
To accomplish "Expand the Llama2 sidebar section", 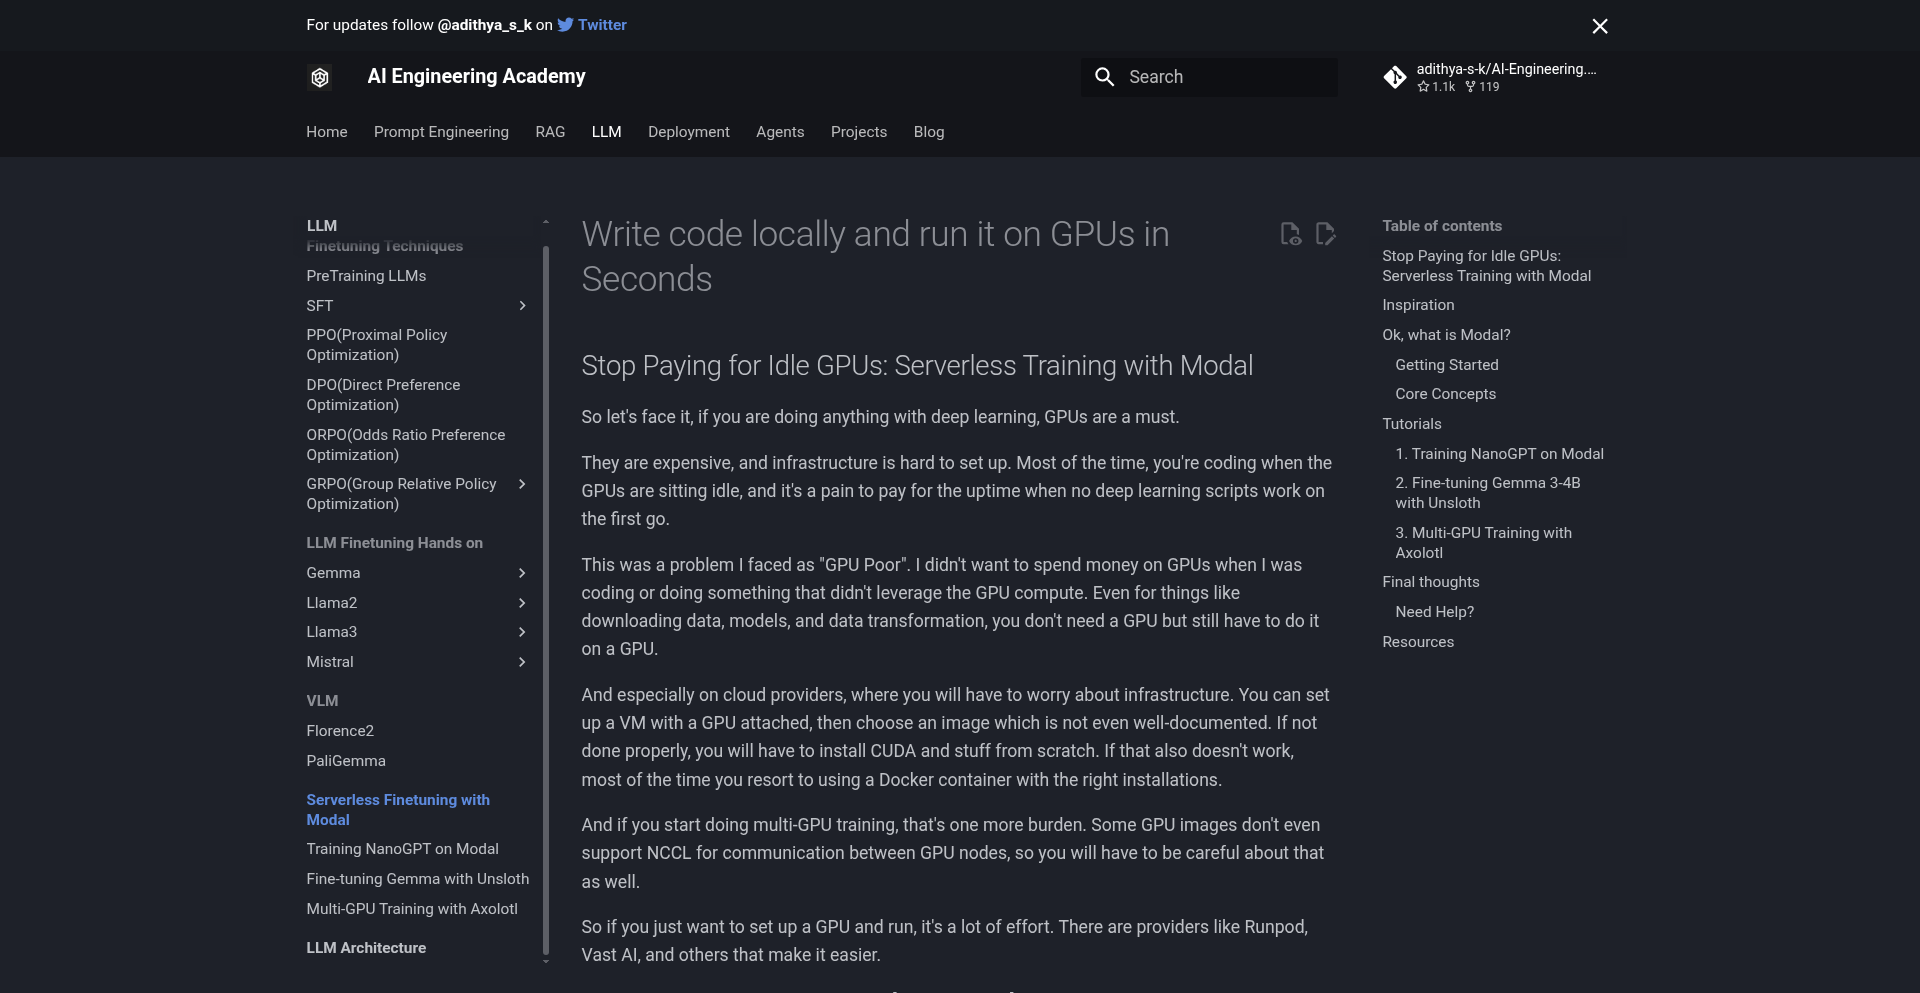I will 522,603.
